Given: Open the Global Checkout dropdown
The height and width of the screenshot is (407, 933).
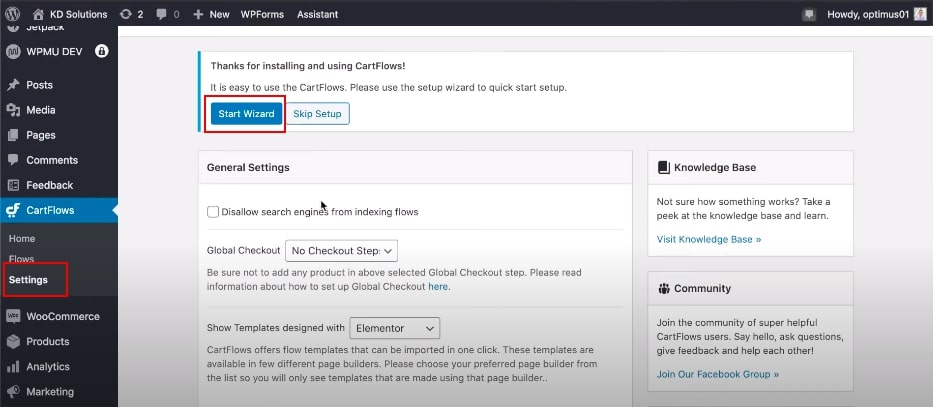Looking at the screenshot, I should [x=342, y=251].
